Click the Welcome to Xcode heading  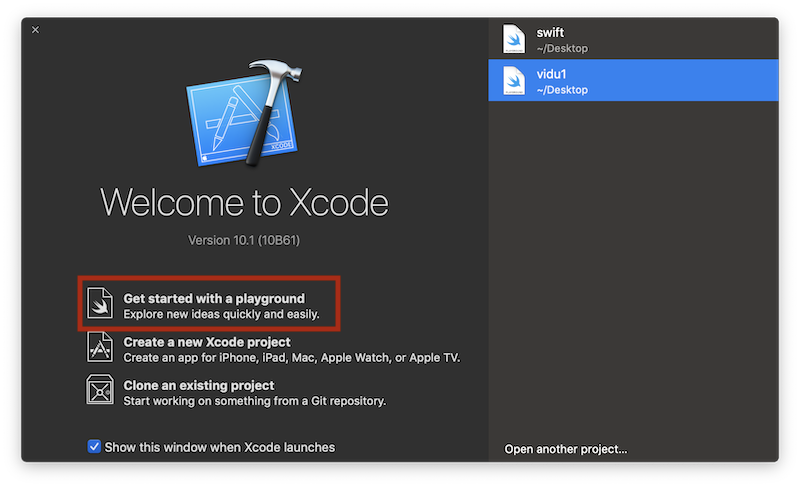244,202
